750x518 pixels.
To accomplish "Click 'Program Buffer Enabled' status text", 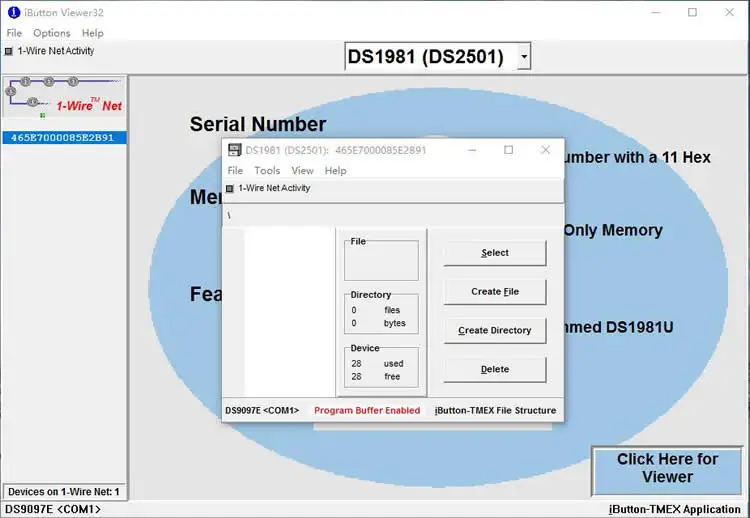I will [x=367, y=410].
